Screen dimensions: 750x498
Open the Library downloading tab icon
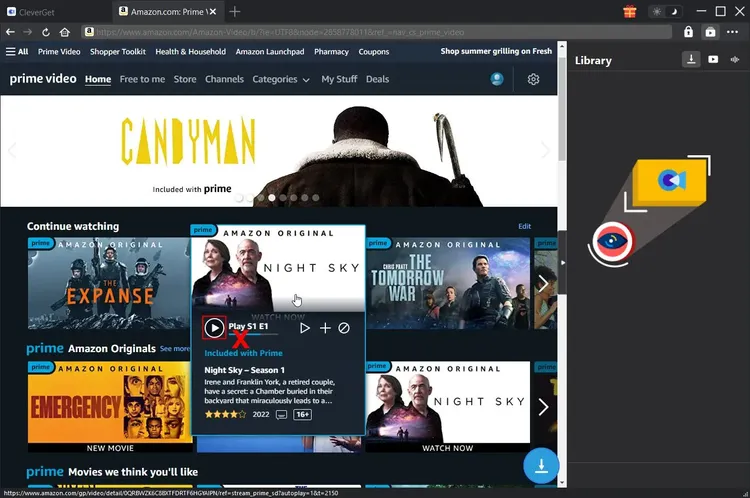[x=691, y=60]
